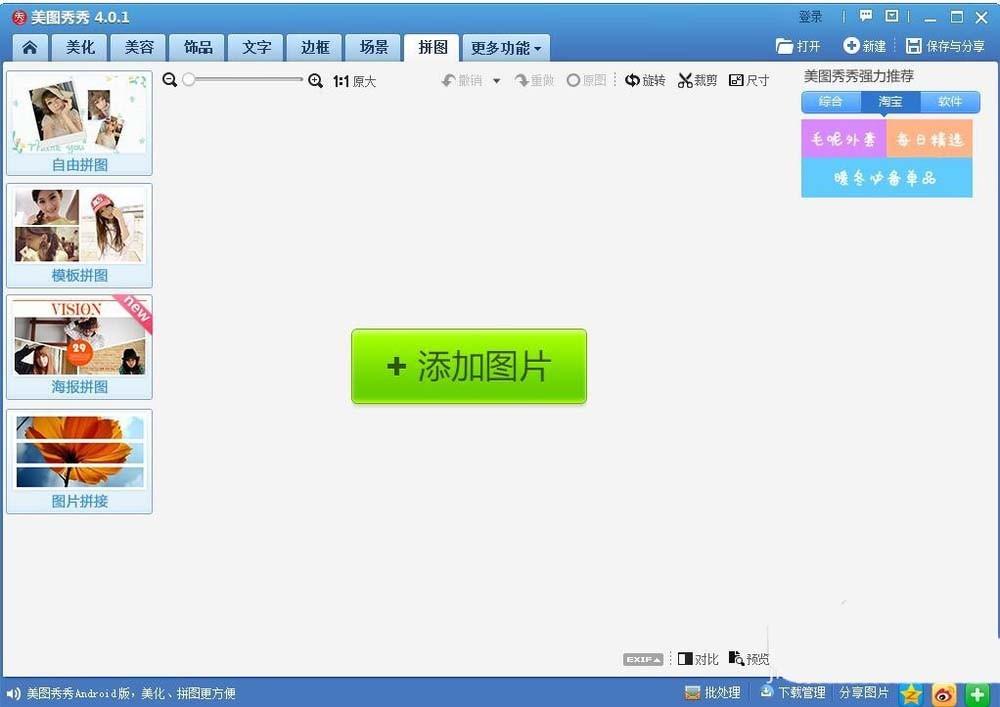The width and height of the screenshot is (1000, 707).
Task: Click the Home icon tab
Action: click(29, 47)
